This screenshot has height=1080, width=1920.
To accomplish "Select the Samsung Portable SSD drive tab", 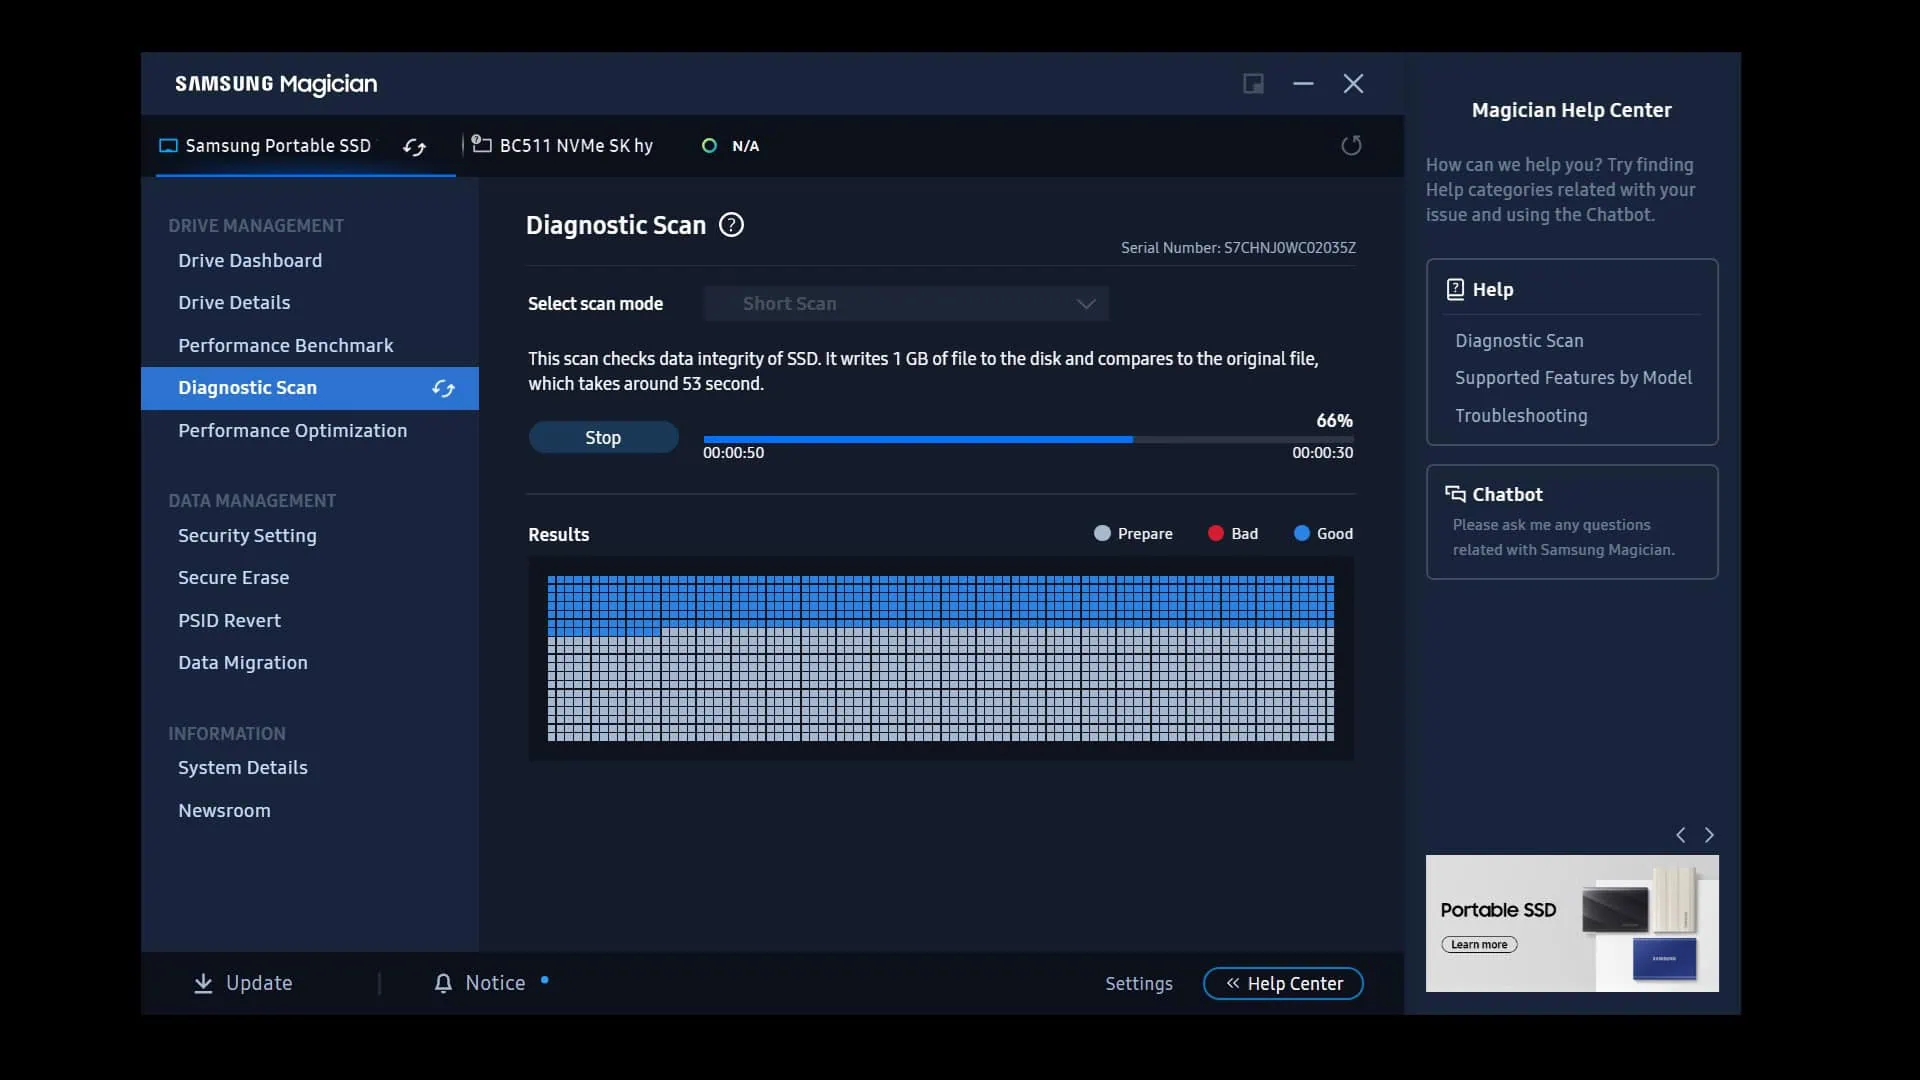I will [305, 146].
